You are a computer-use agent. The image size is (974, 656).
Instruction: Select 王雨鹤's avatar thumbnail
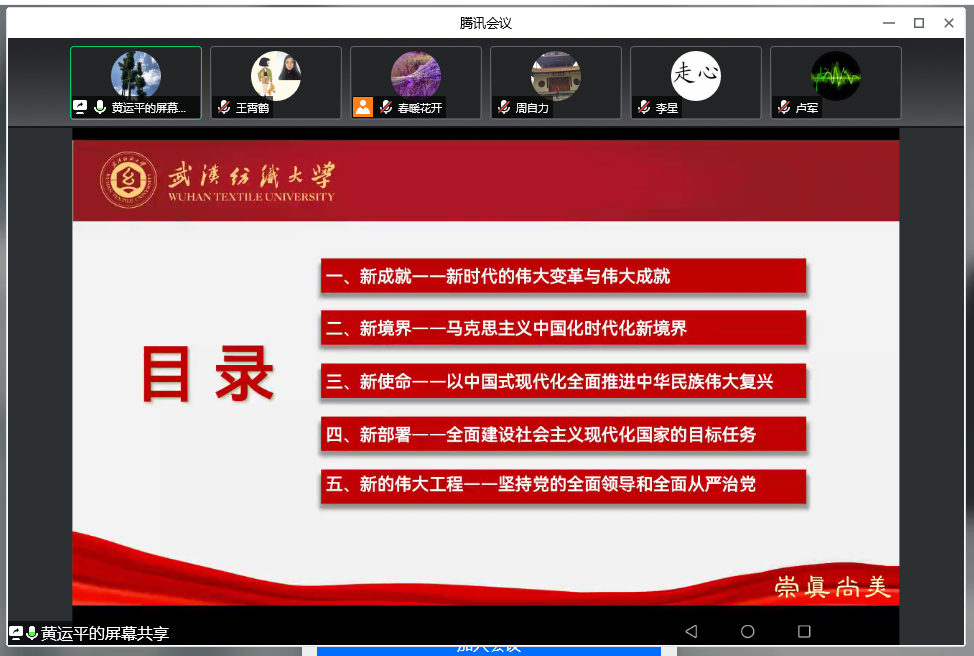pyautogui.click(x=275, y=76)
